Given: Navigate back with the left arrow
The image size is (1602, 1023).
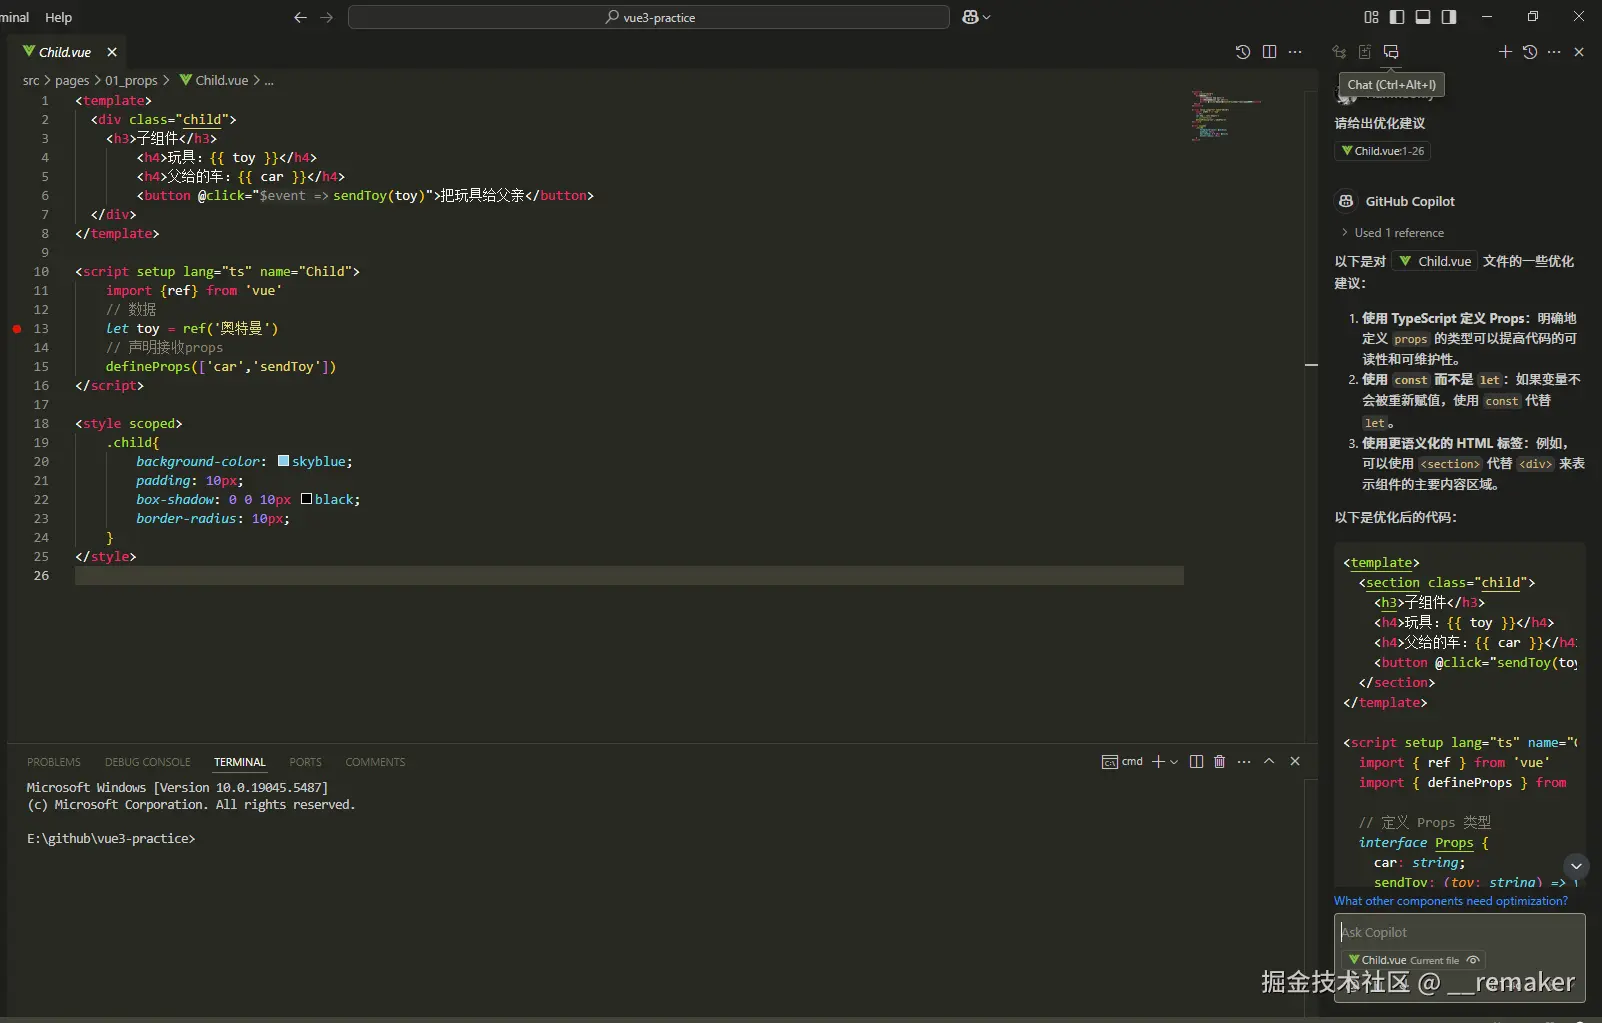Looking at the screenshot, I should (x=300, y=17).
